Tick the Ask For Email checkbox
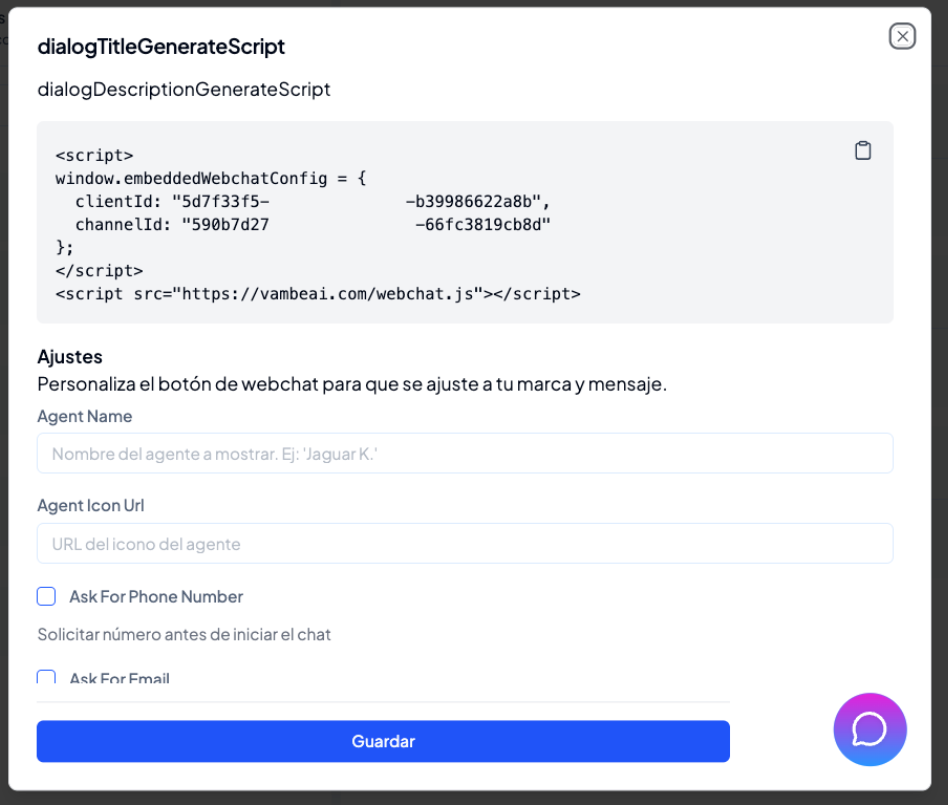The width and height of the screenshot is (948, 805). (x=47, y=677)
